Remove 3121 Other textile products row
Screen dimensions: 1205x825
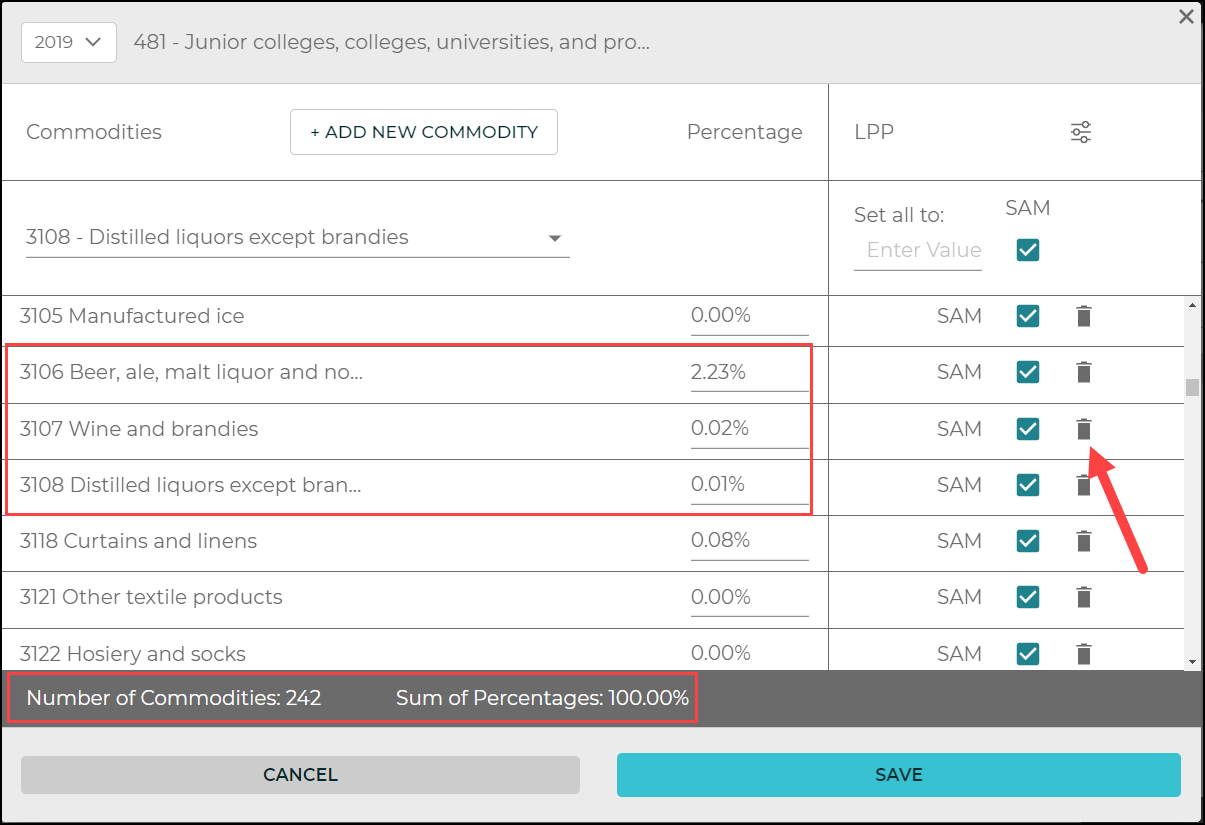coord(1083,597)
